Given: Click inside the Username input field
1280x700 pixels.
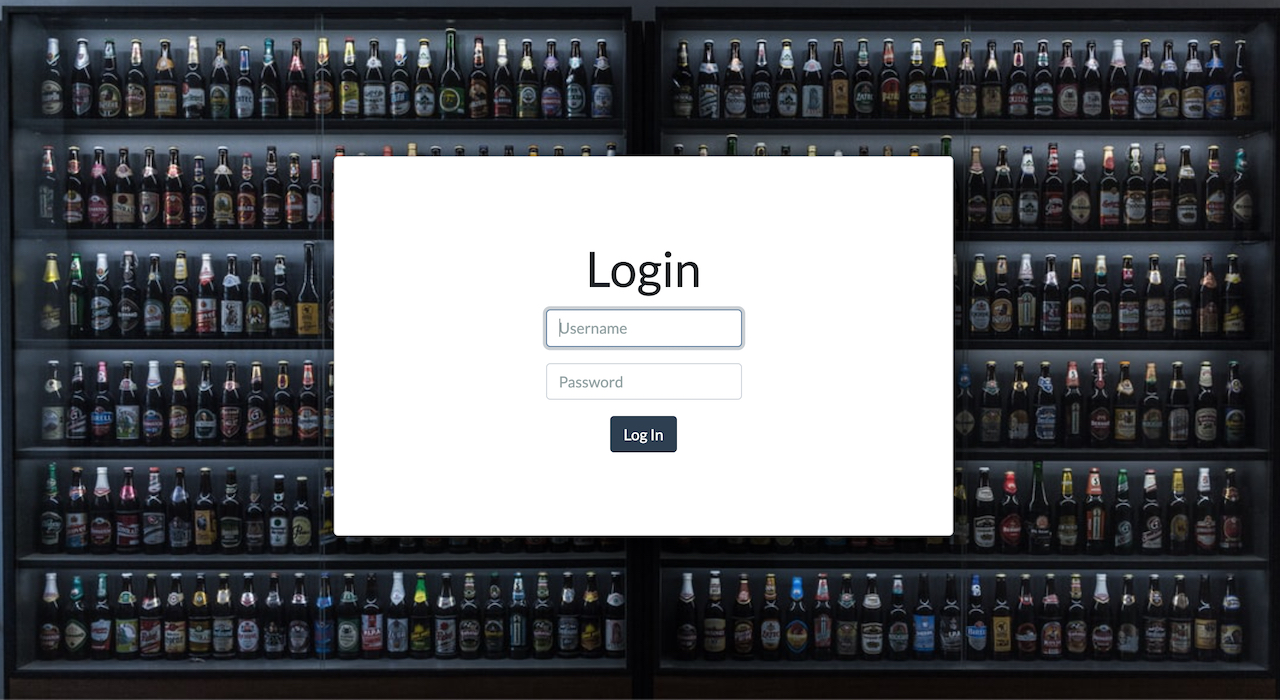Looking at the screenshot, I should tap(643, 328).
